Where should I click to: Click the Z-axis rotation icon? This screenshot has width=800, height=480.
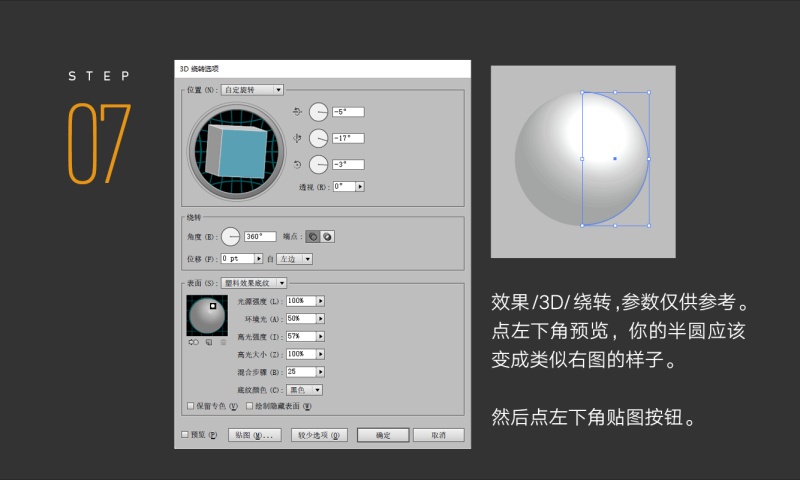297,164
